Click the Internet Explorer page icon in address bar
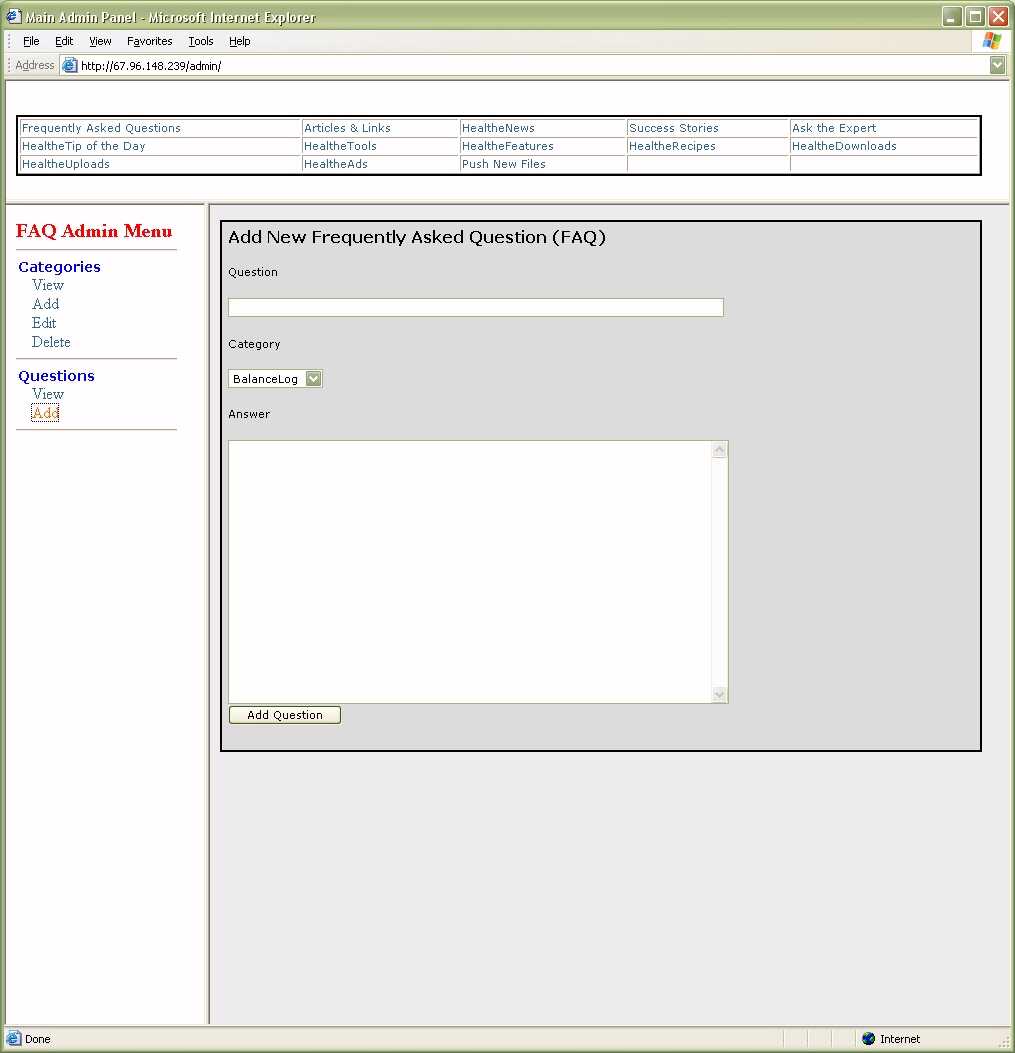1015x1053 pixels. pyautogui.click(x=70, y=66)
